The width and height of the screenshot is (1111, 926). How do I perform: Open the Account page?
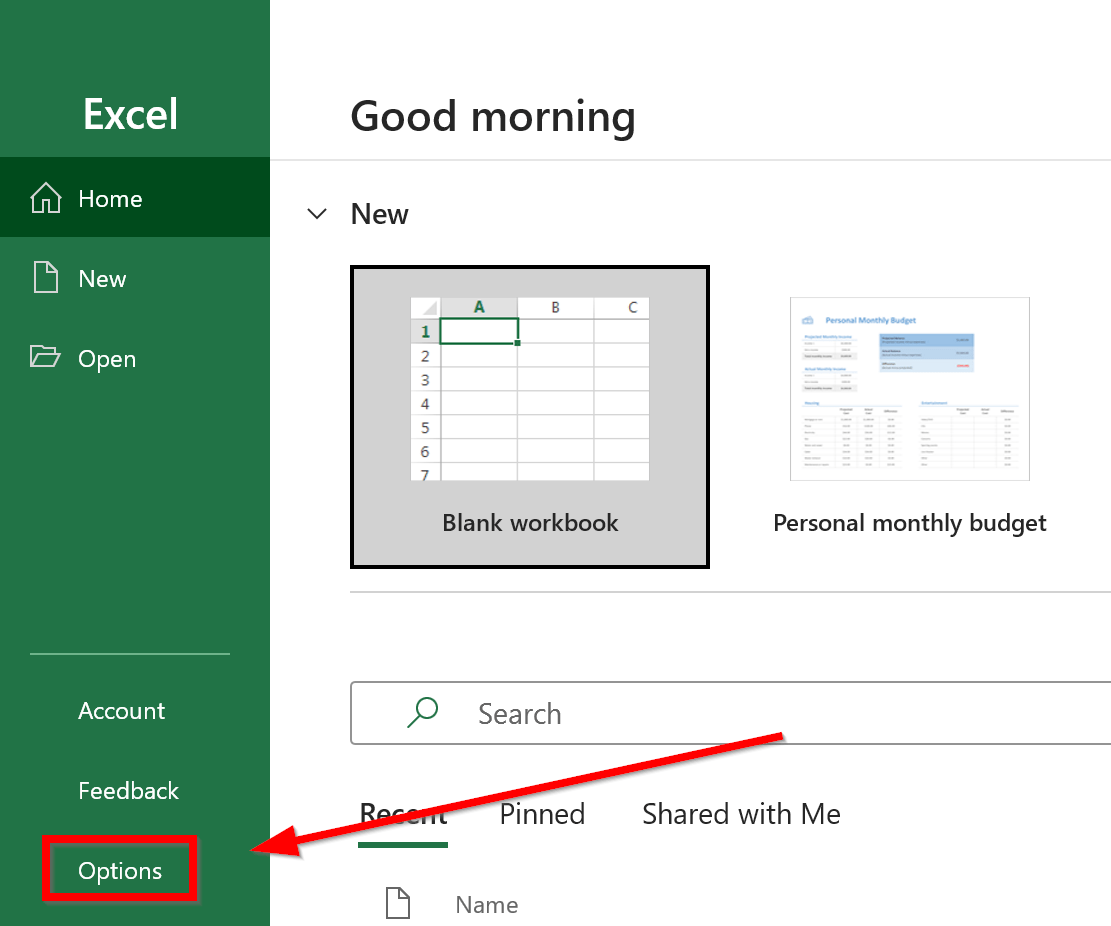click(x=121, y=711)
